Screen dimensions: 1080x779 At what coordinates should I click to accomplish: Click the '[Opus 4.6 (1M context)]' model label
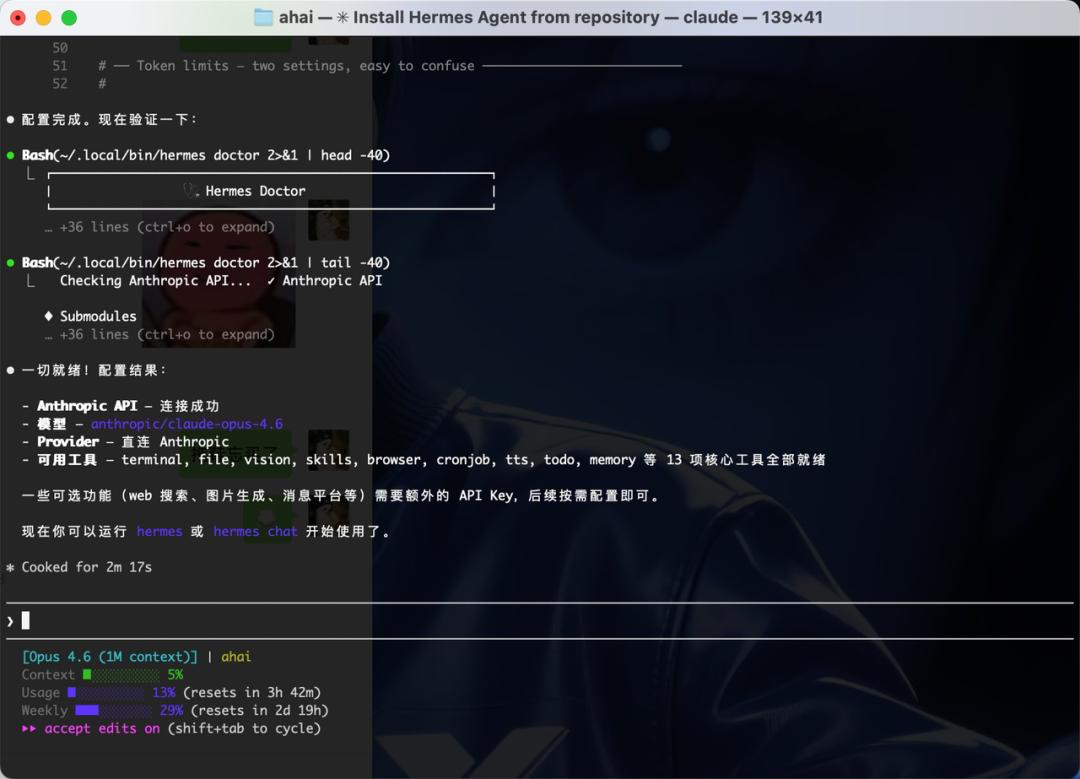click(110, 656)
